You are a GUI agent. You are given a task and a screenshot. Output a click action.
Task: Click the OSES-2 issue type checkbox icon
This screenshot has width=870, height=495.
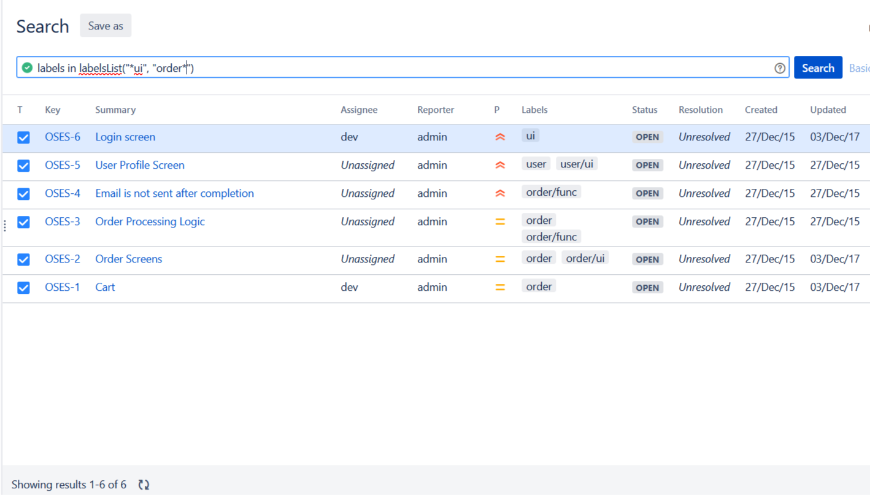tap(24, 259)
